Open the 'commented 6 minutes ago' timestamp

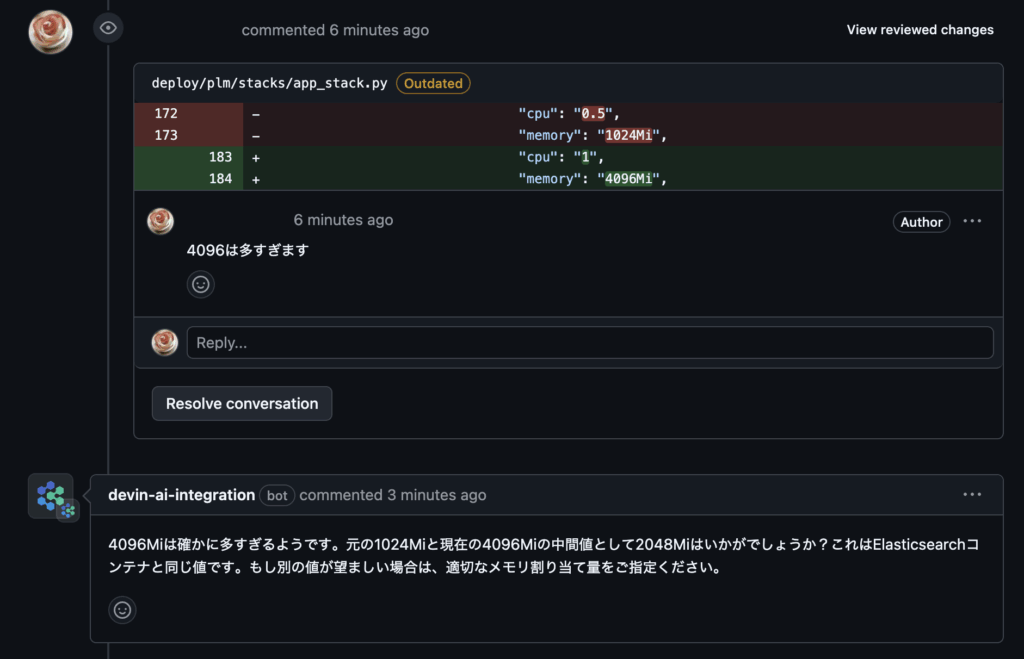[335, 30]
